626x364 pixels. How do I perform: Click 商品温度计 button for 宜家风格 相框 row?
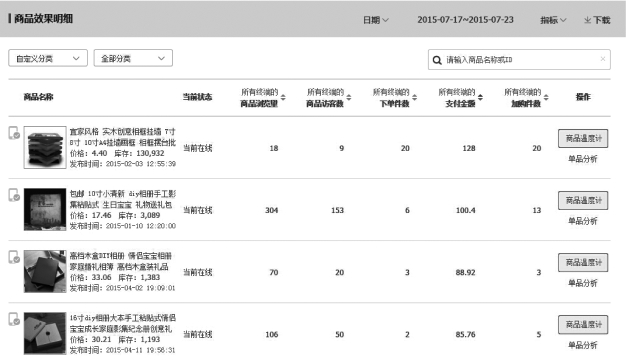pyautogui.click(x=583, y=138)
